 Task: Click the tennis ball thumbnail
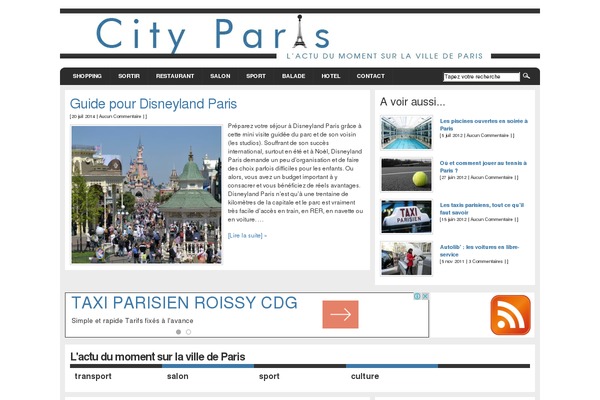pos(406,175)
